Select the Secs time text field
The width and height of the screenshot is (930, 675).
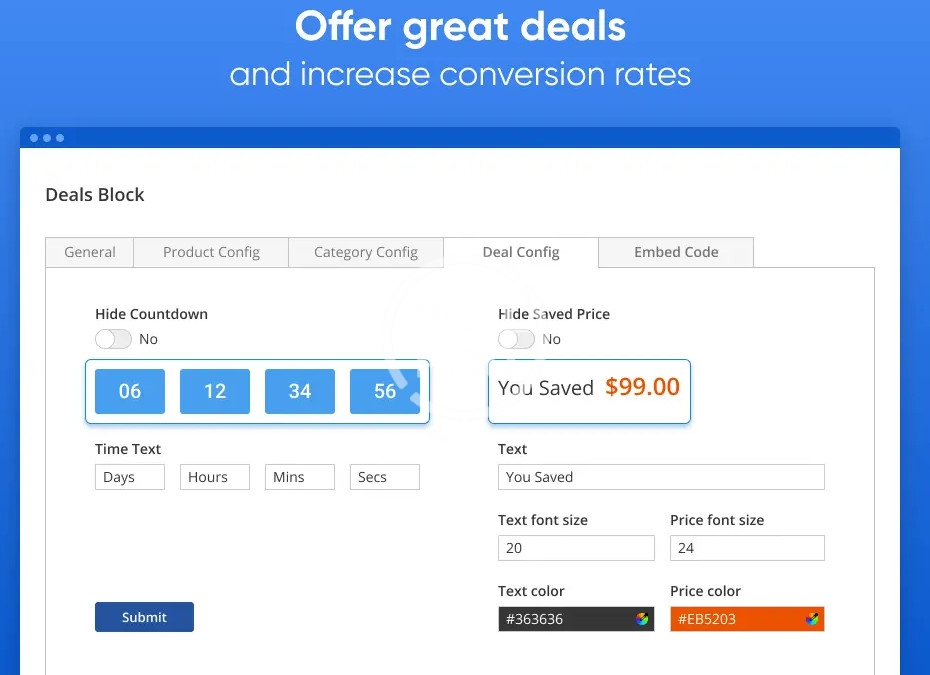click(x=385, y=477)
